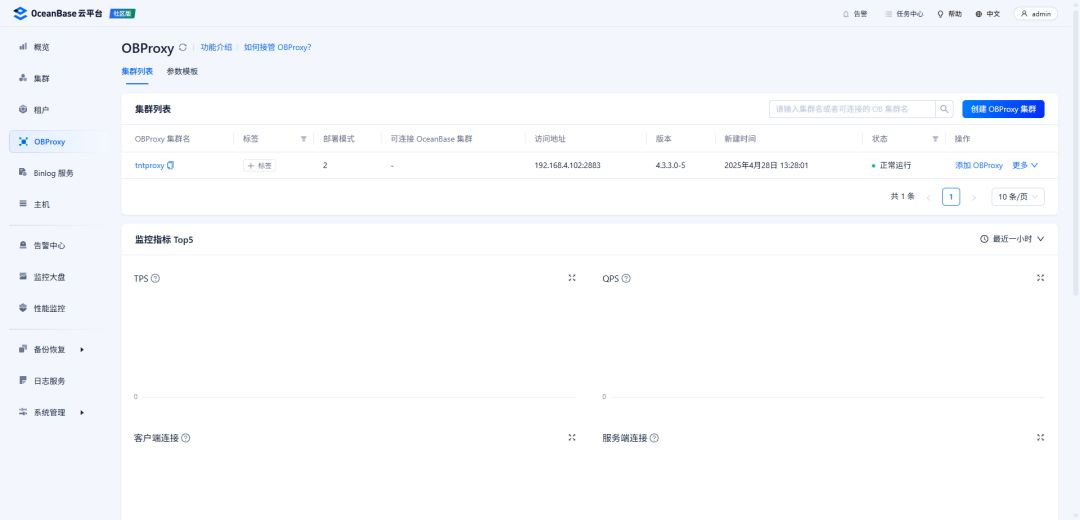Open the 状态 column filter icon
Image resolution: width=1080 pixels, height=520 pixels.
coord(935,139)
